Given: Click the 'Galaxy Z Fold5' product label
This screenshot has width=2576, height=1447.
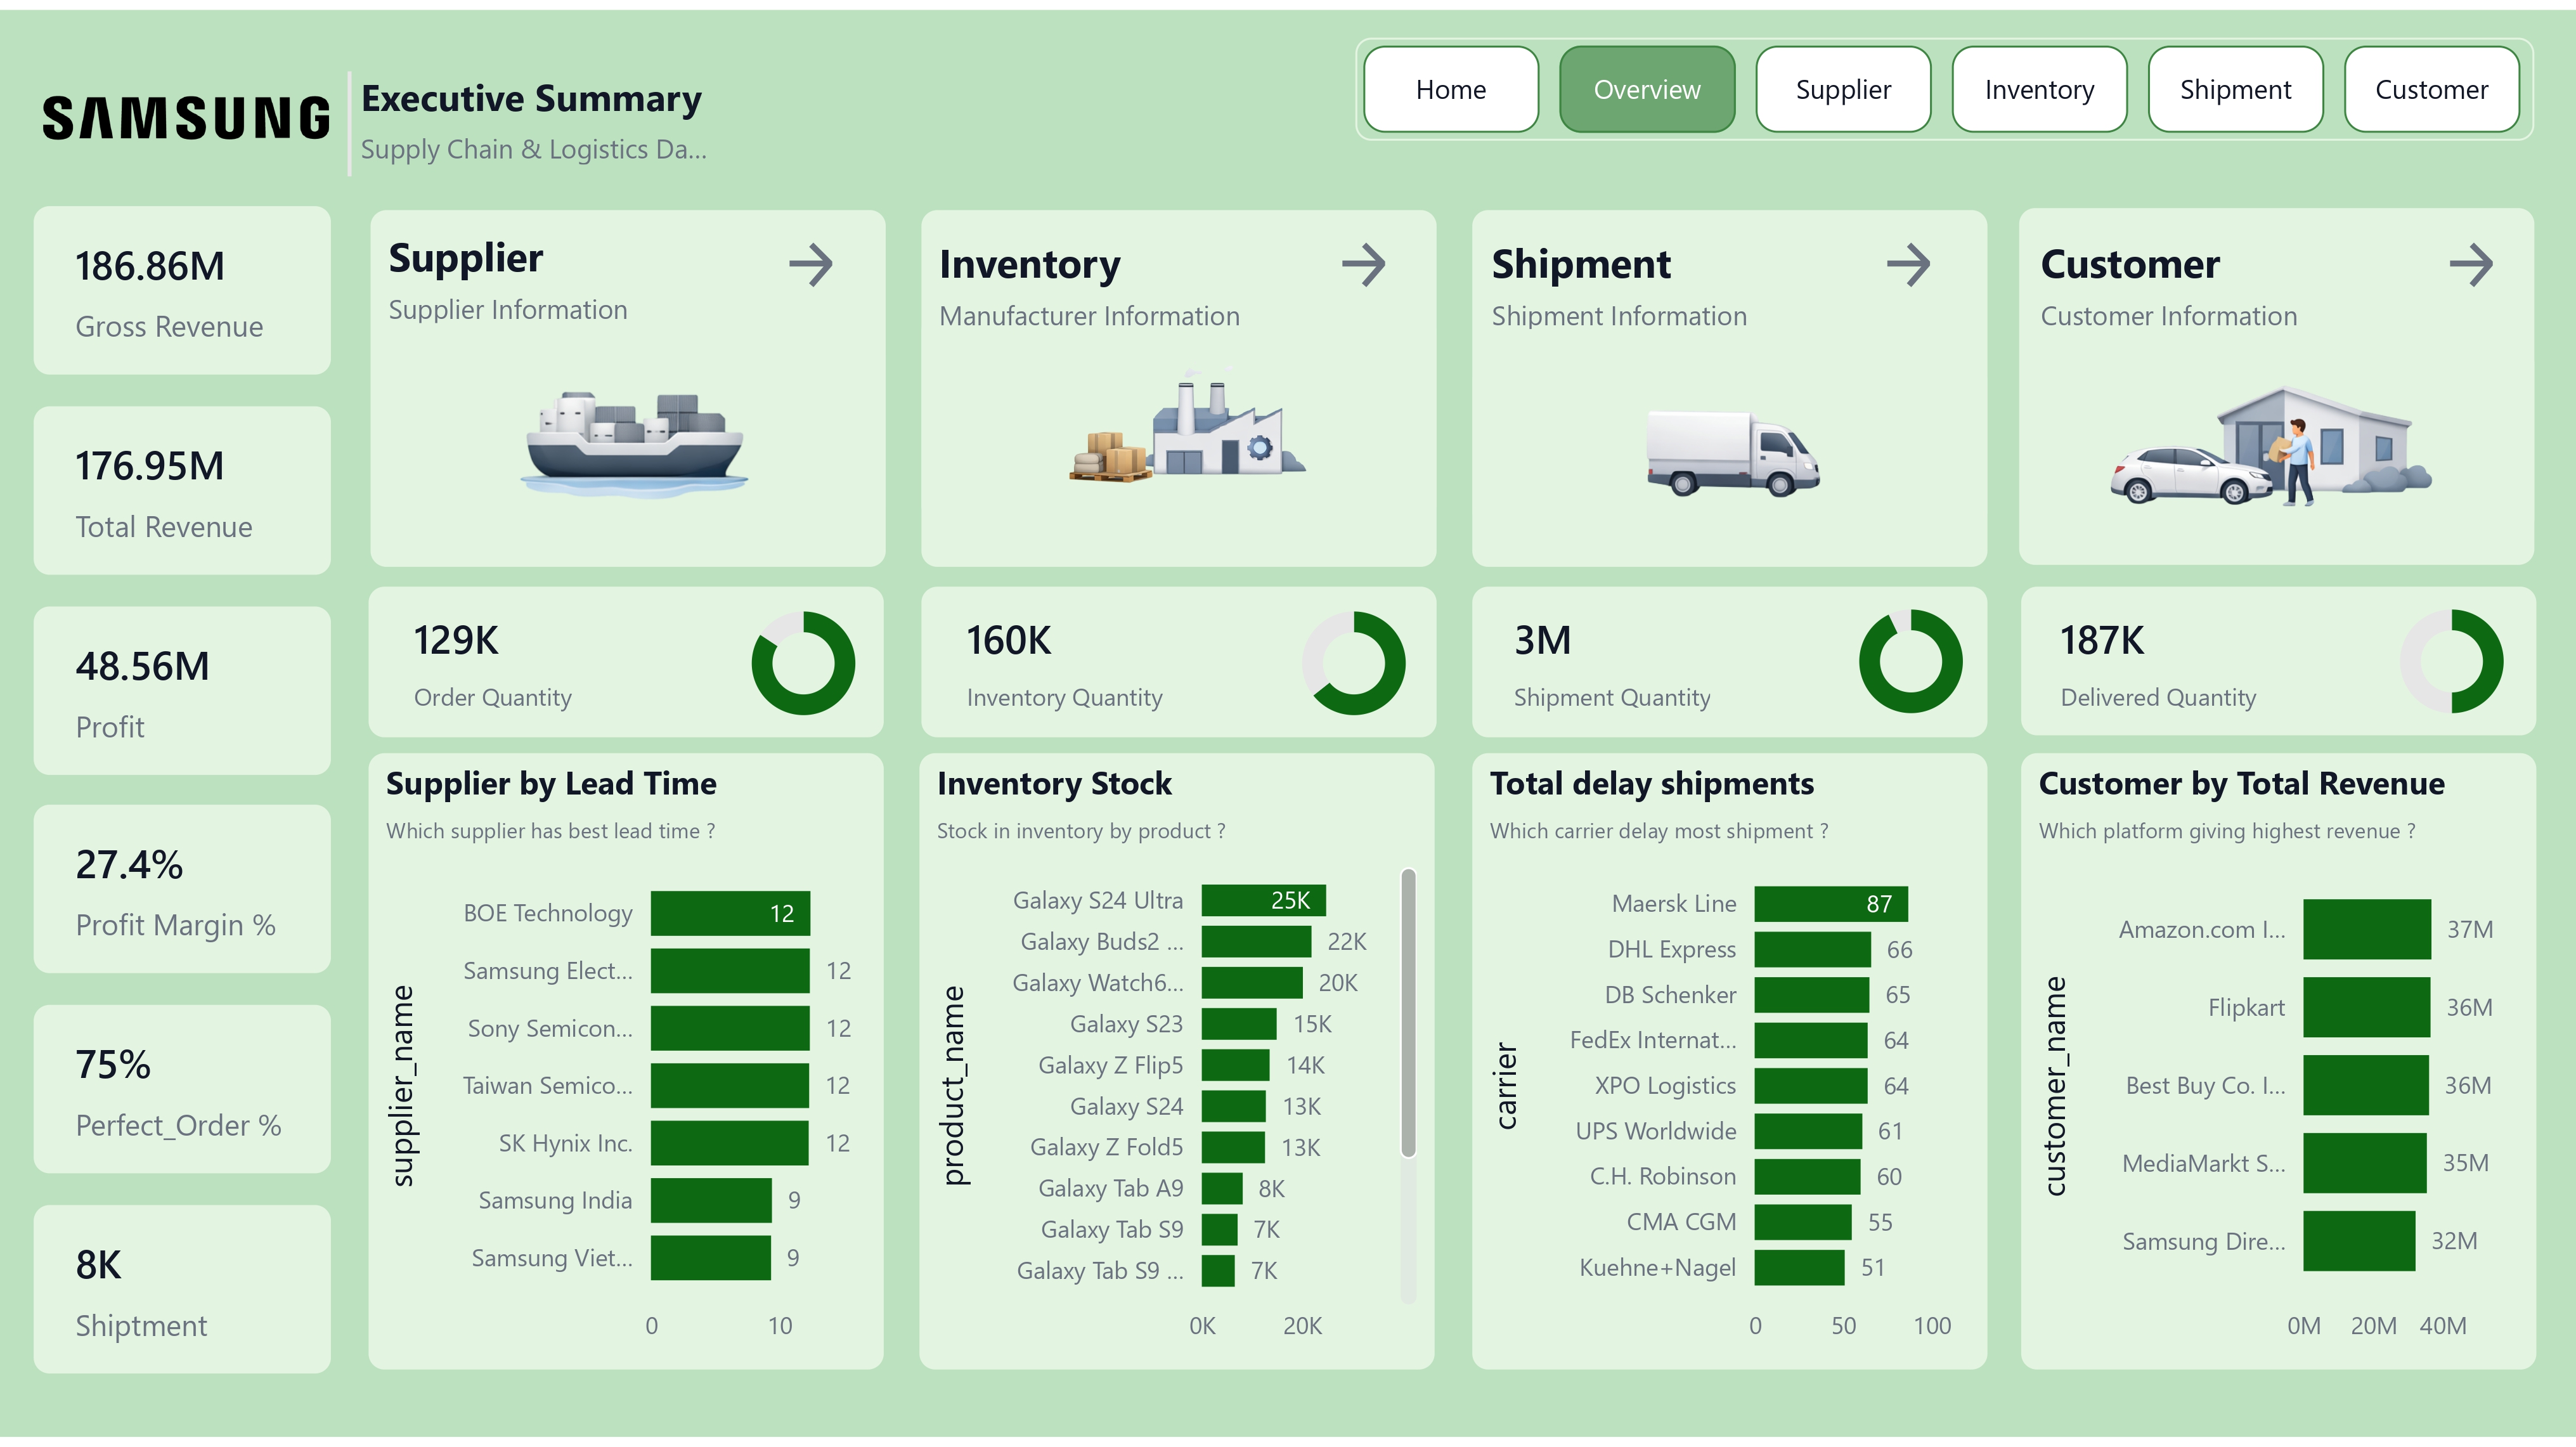Looking at the screenshot, I should (1106, 1147).
